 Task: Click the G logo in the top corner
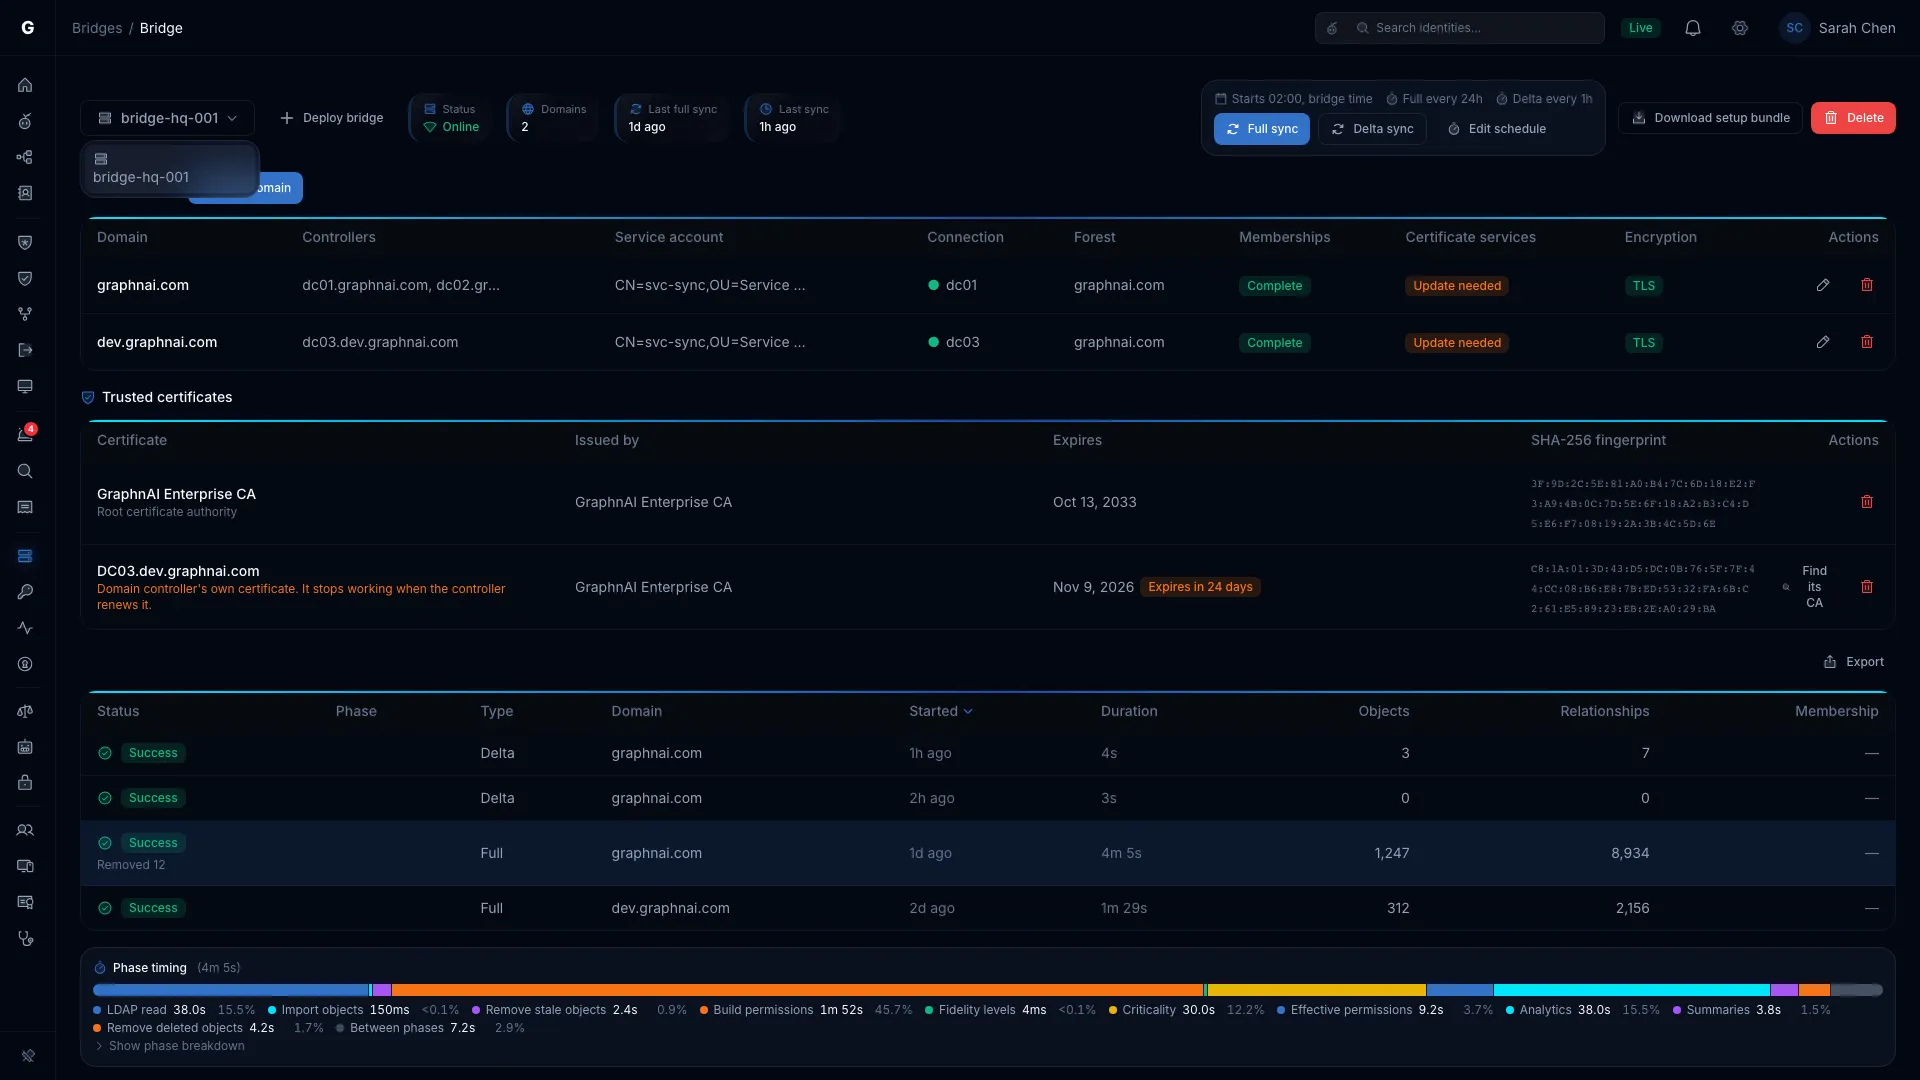pyautogui.click(x=28, y=28)
